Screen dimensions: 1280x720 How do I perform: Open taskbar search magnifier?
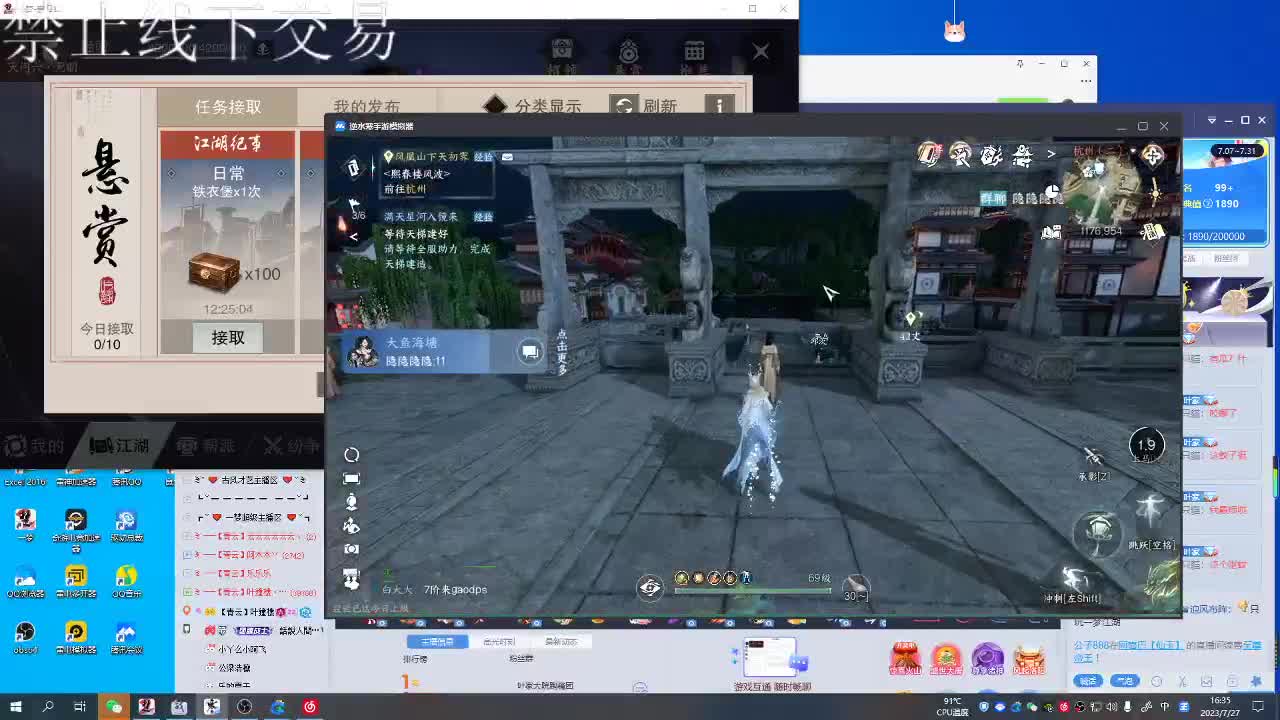tap(48, 707)
